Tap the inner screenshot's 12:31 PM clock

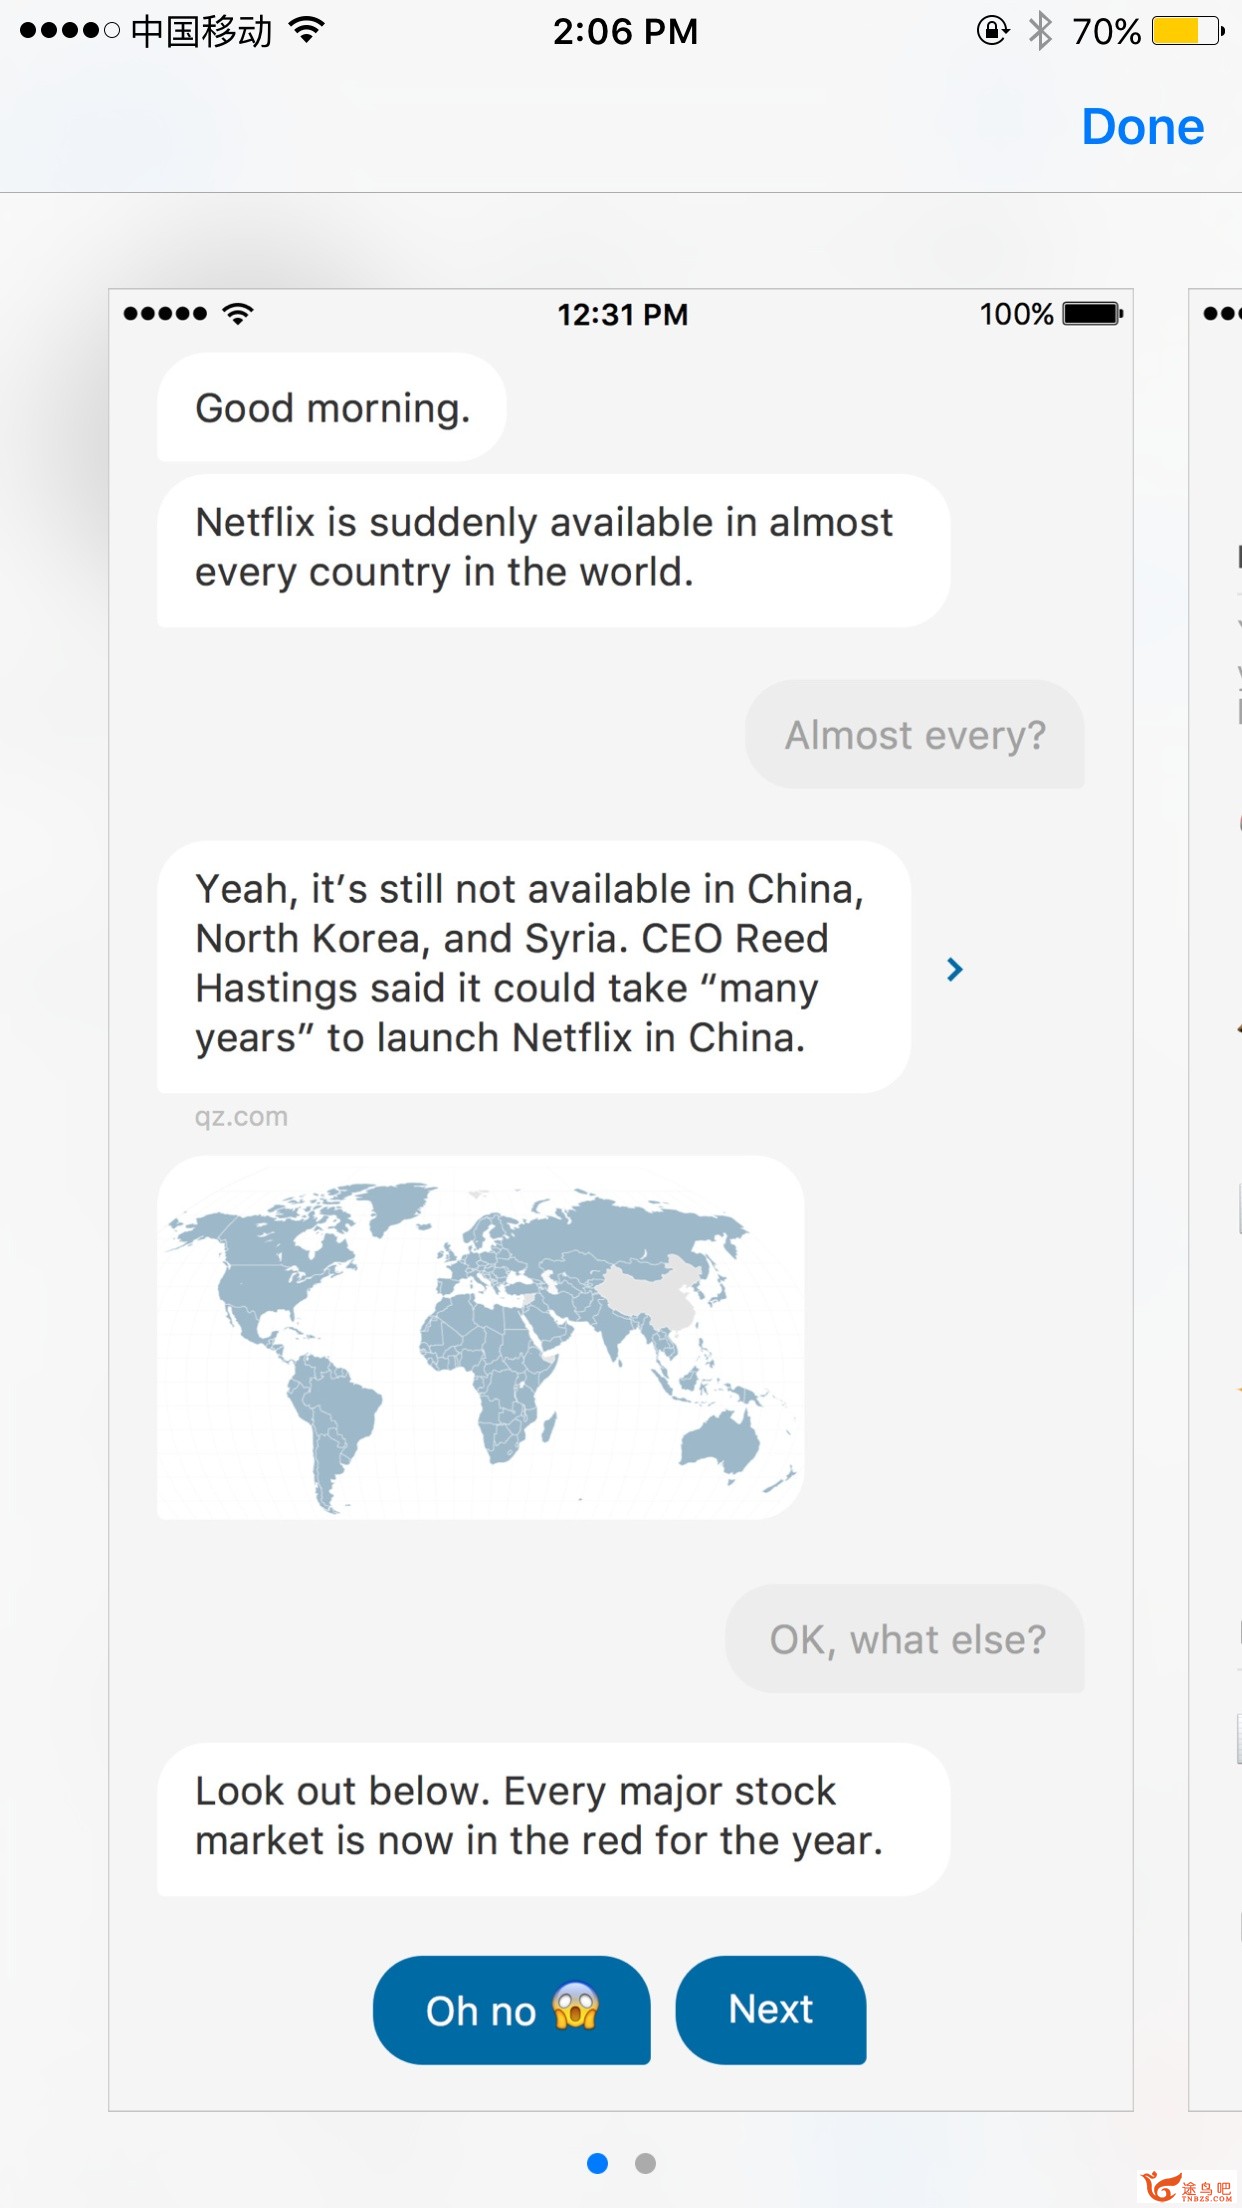[623, 315]
